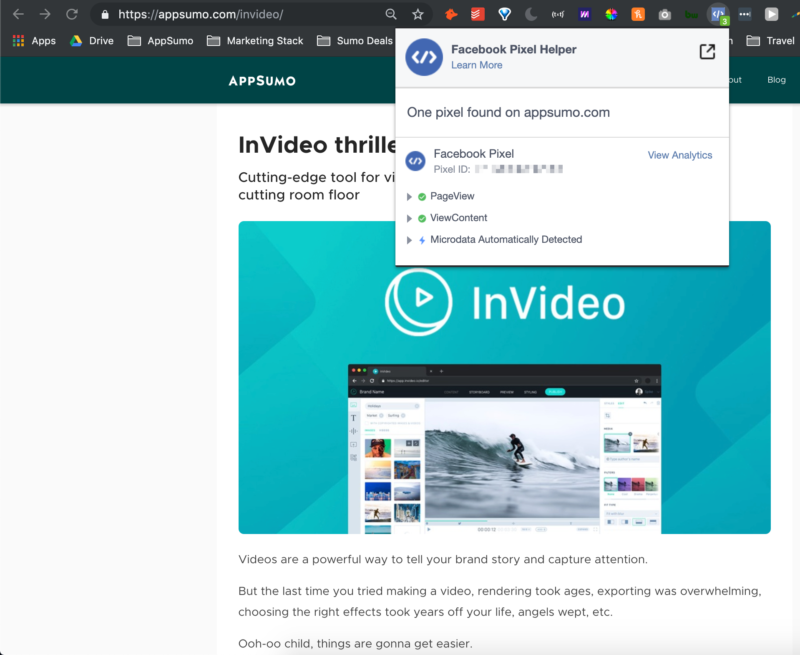This screenshot has width=800, height=655.
Task: Open the green BuiltWith extension icon
Action: tap(691, 14)
